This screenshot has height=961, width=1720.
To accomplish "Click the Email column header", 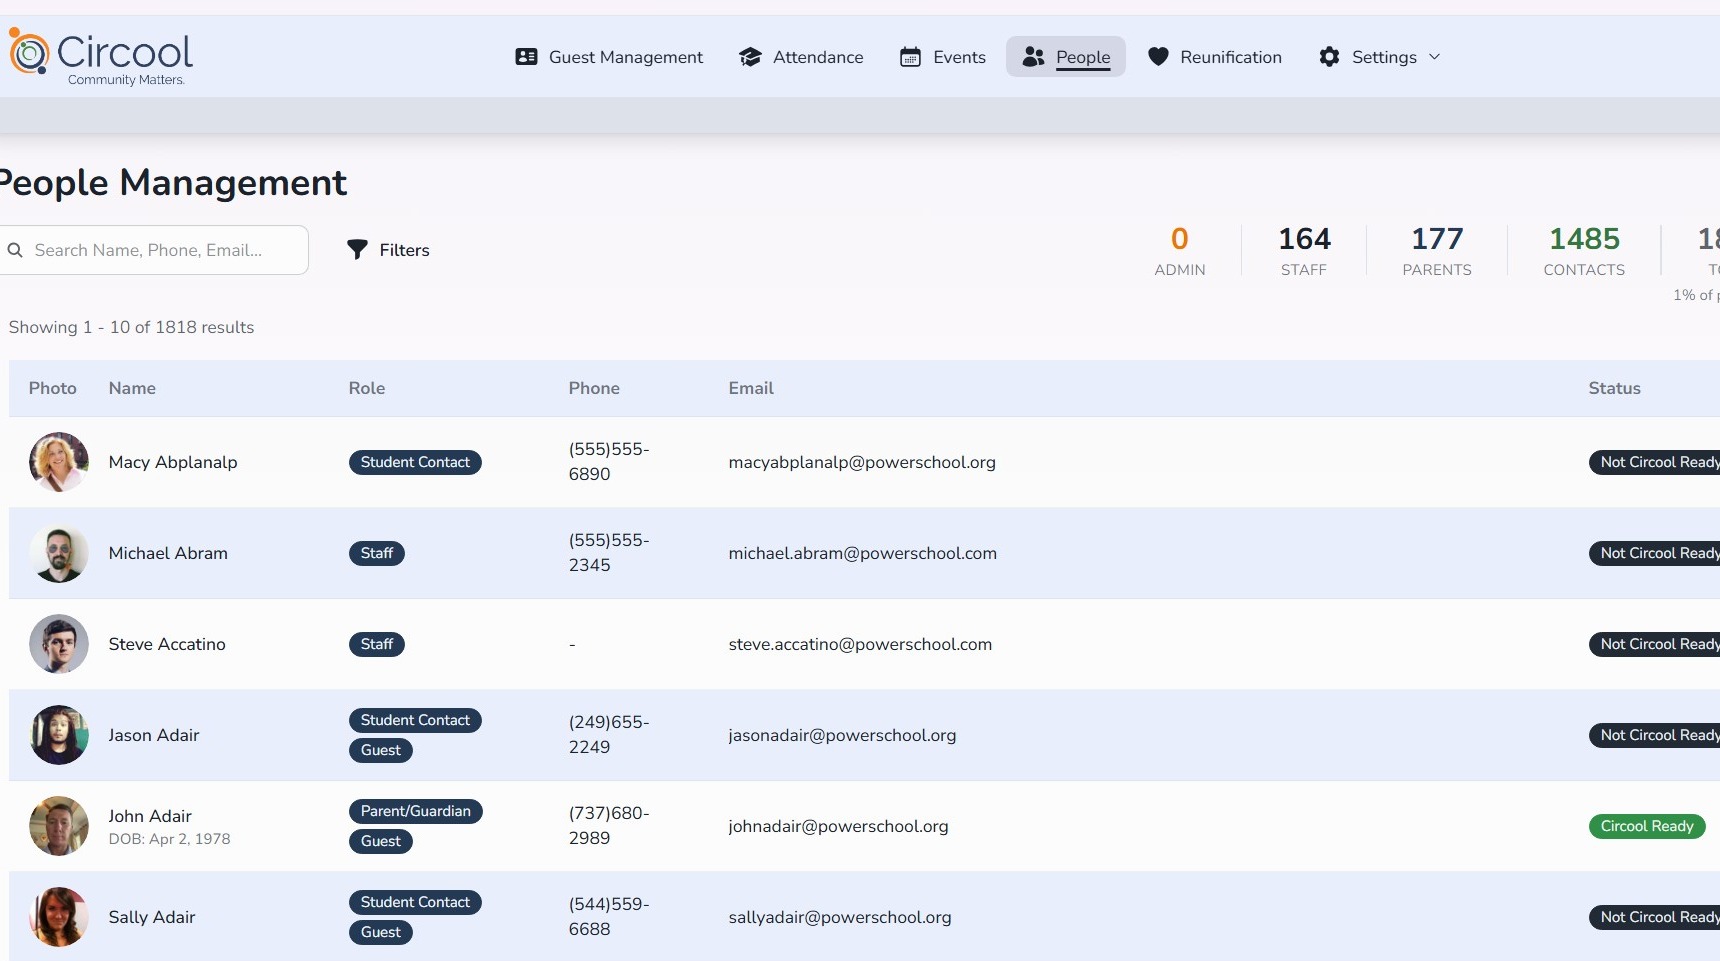I will point(751,388).
